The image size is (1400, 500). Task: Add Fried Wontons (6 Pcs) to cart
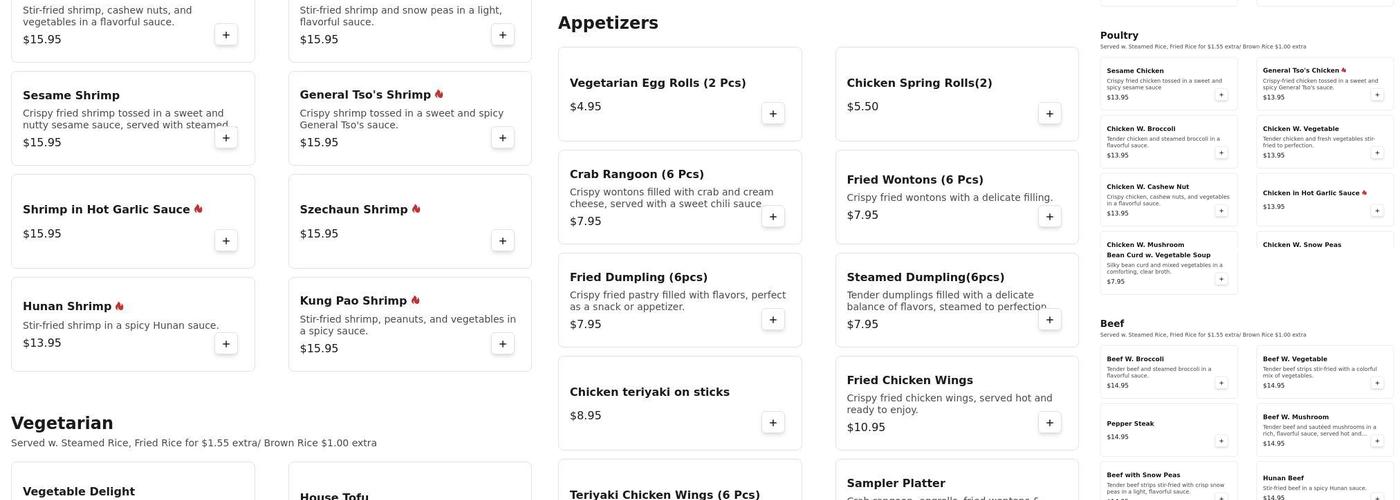click(1049, 217)
